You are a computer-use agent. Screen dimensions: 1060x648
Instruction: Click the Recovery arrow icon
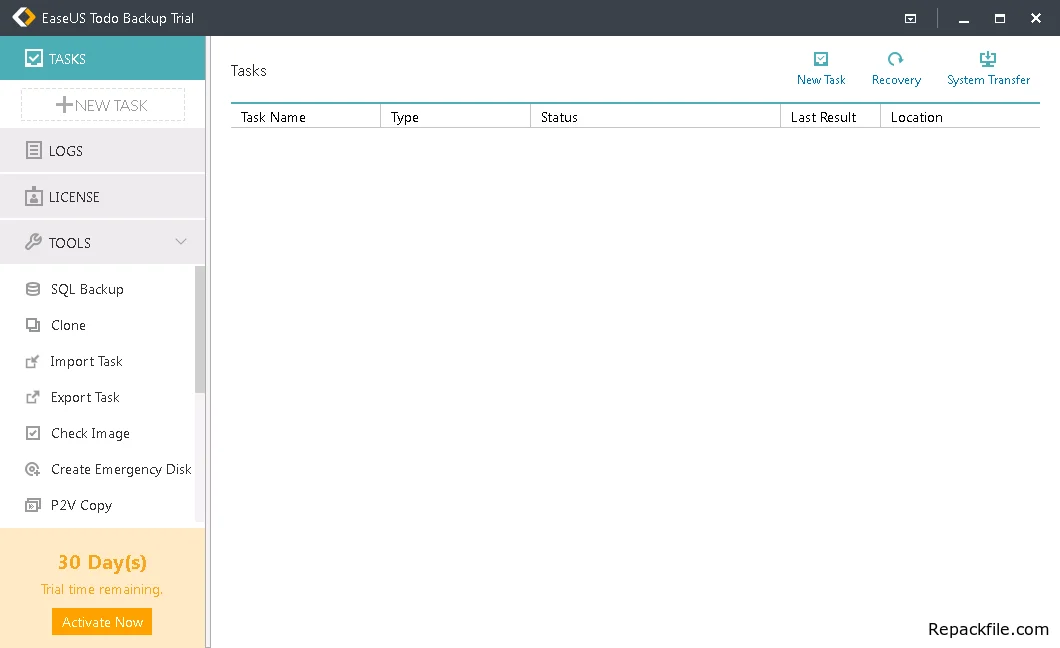pyautogui.click(x=896, y=59)
